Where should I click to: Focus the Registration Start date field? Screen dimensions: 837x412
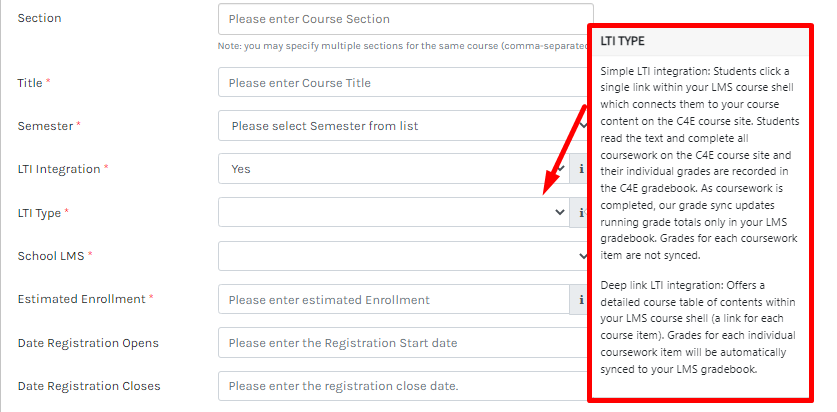(x=400, y=343)
